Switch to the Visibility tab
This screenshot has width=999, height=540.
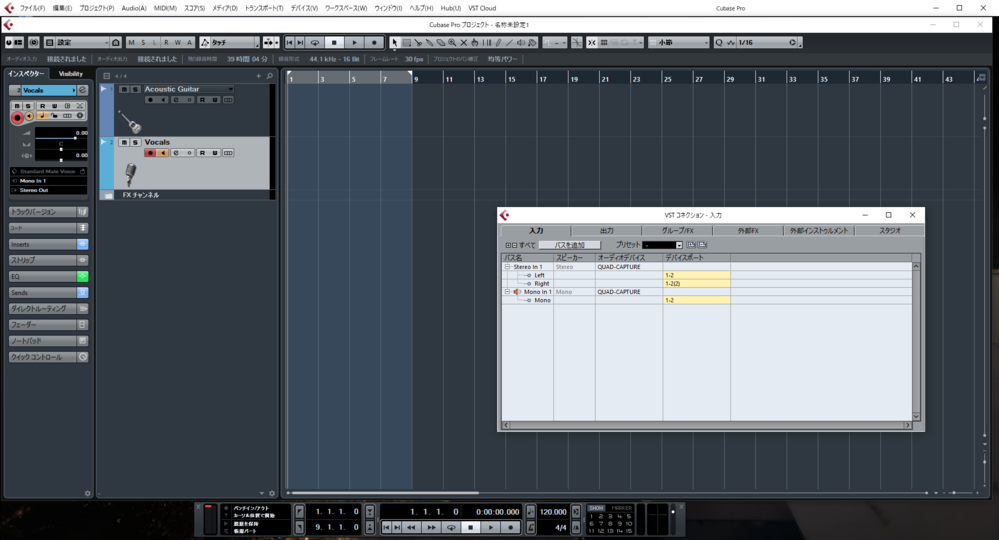[71, 74]
